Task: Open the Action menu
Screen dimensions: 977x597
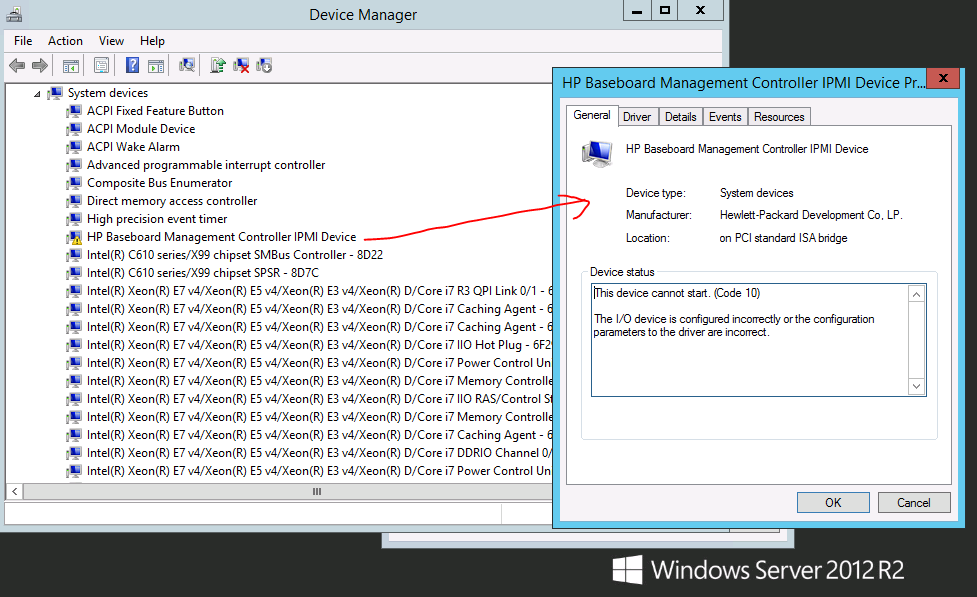Action: [65, 41]
